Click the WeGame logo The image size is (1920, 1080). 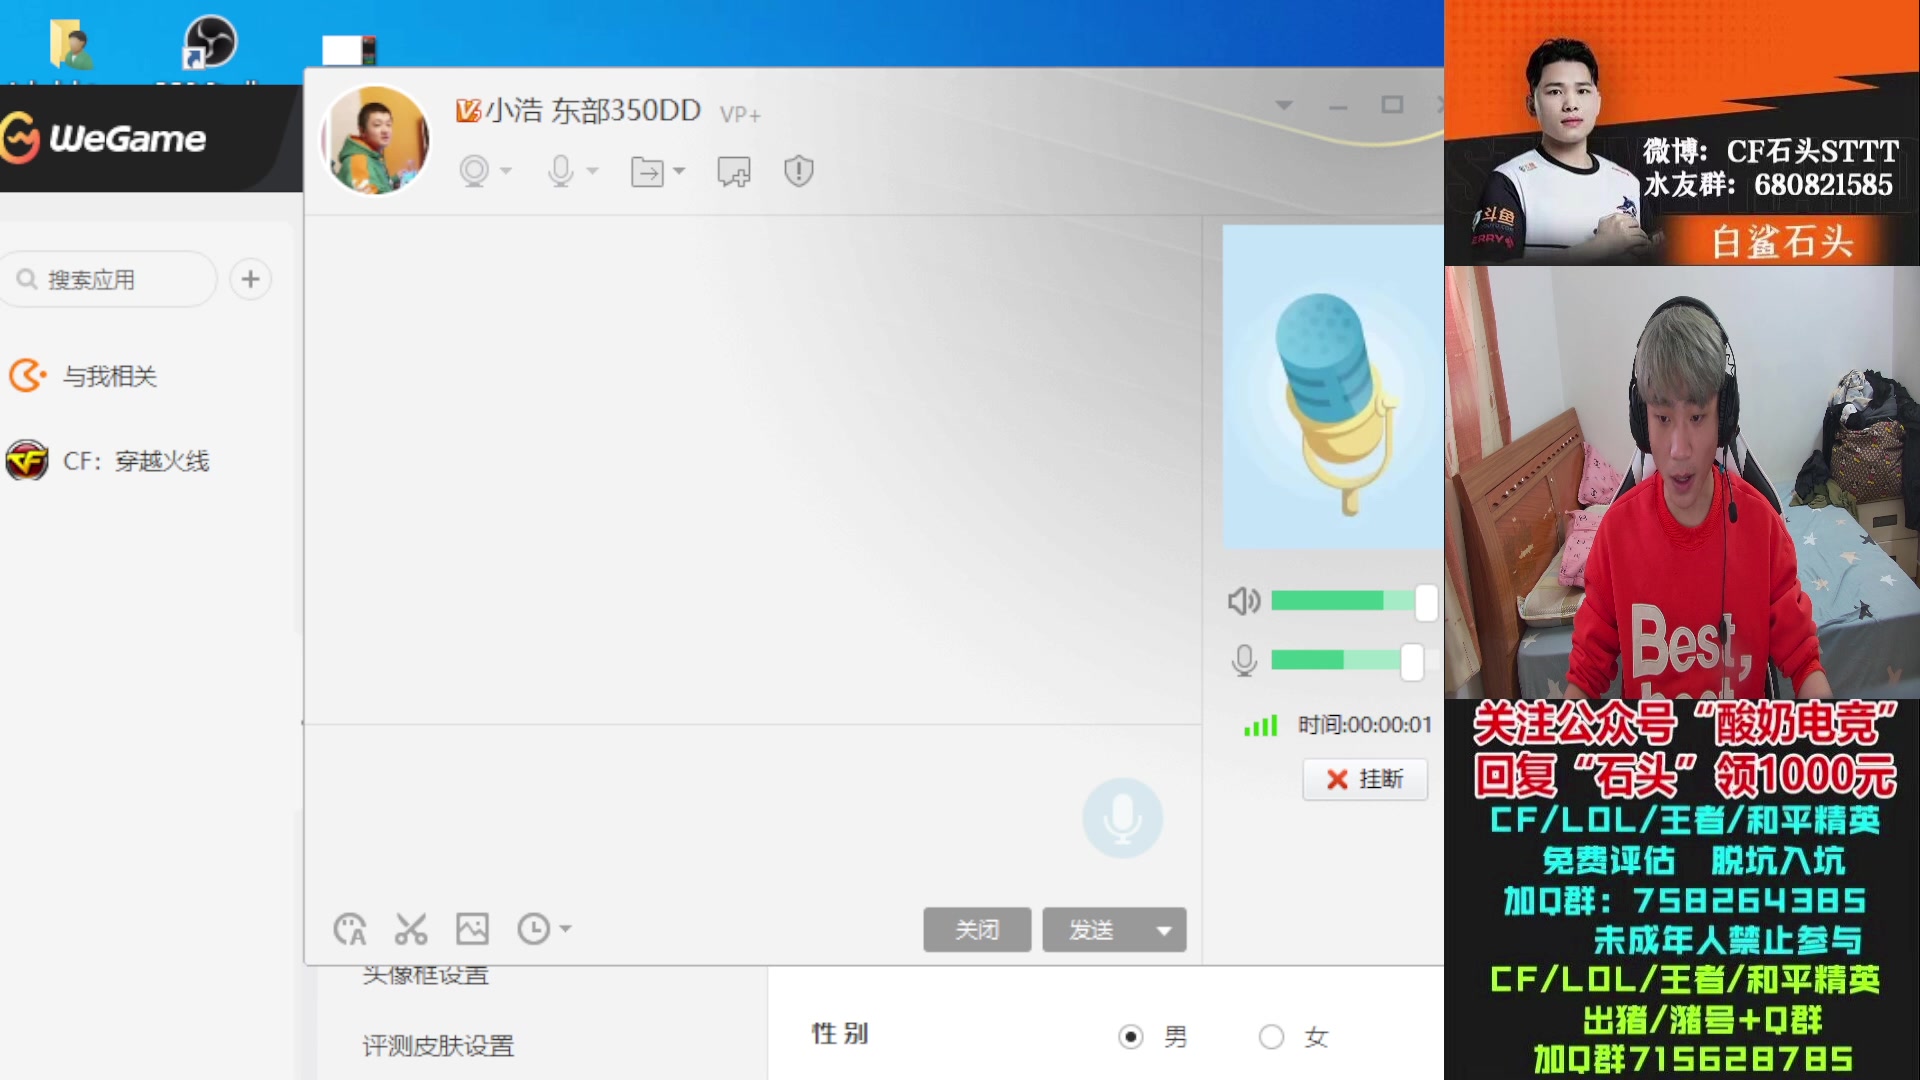(x=104, y=138)
